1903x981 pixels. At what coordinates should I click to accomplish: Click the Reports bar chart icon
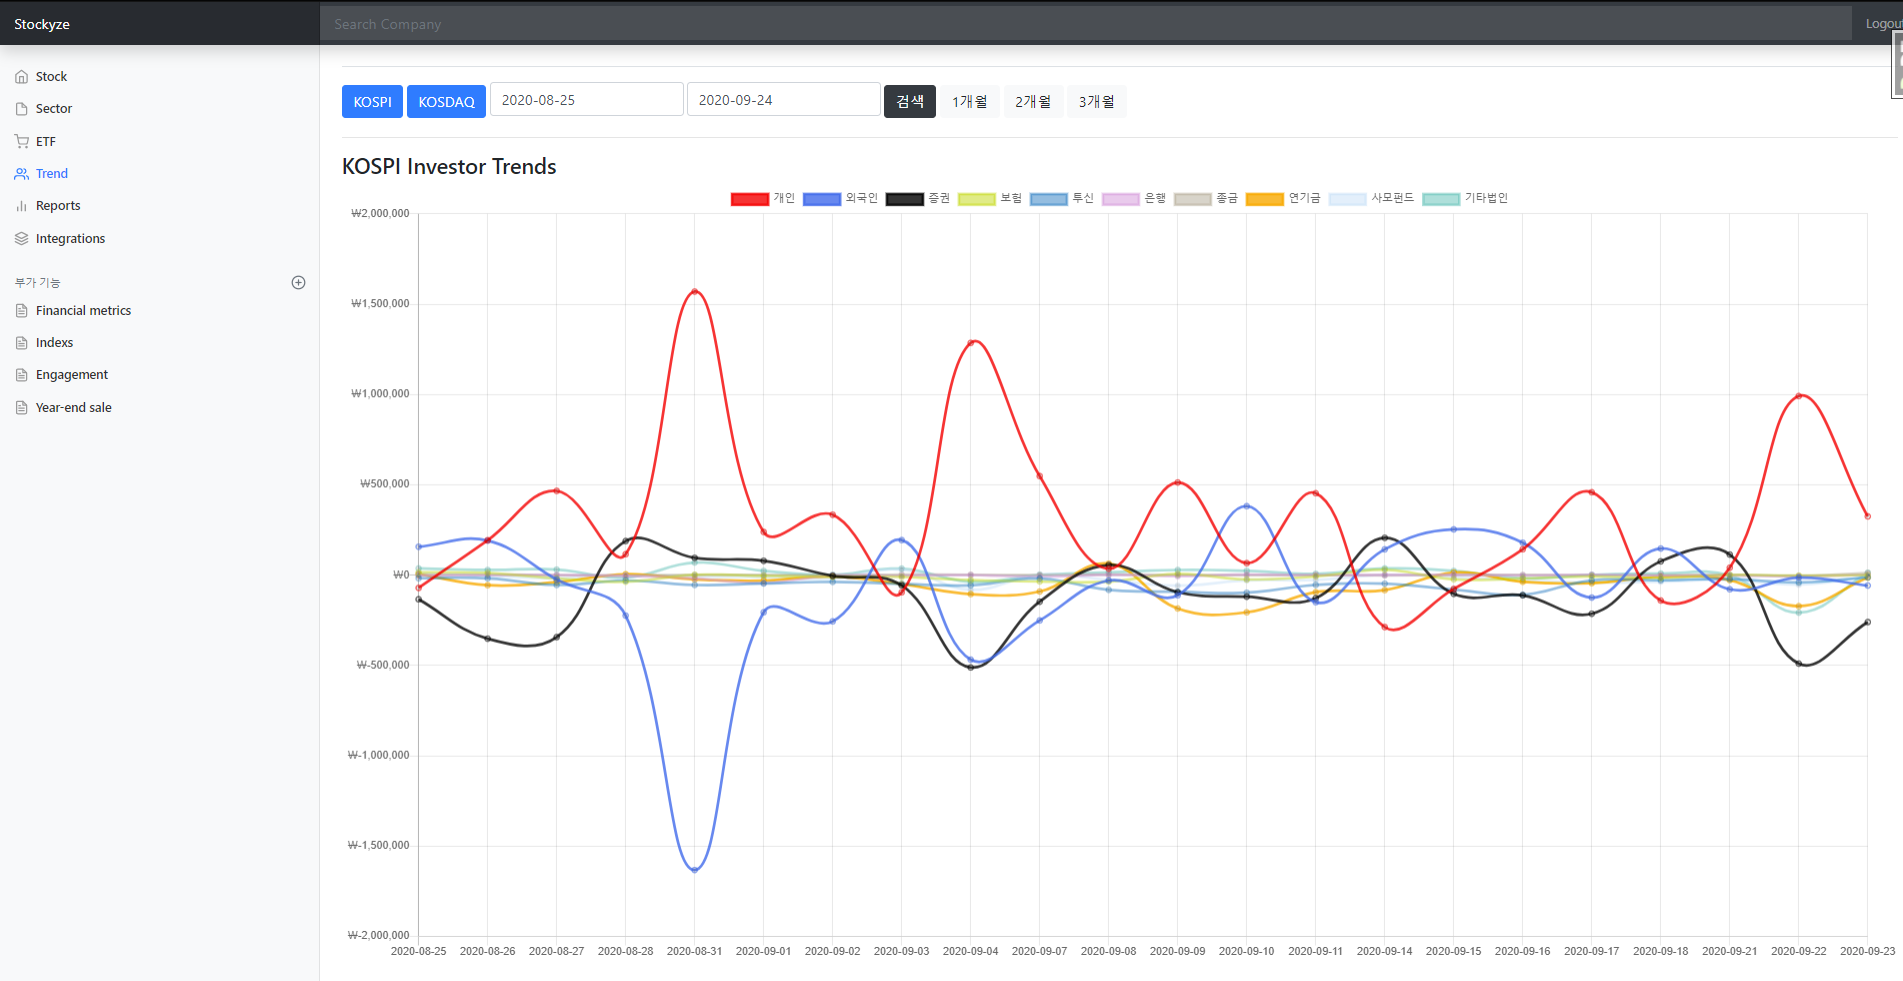tap(22, 206)
